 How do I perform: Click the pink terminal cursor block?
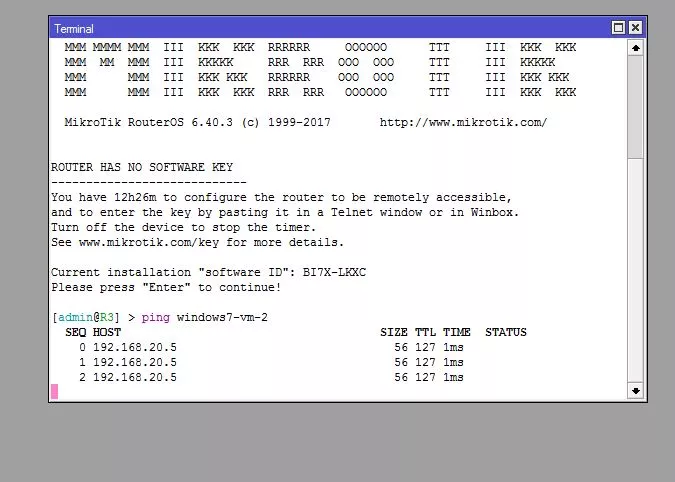(54, 391)
